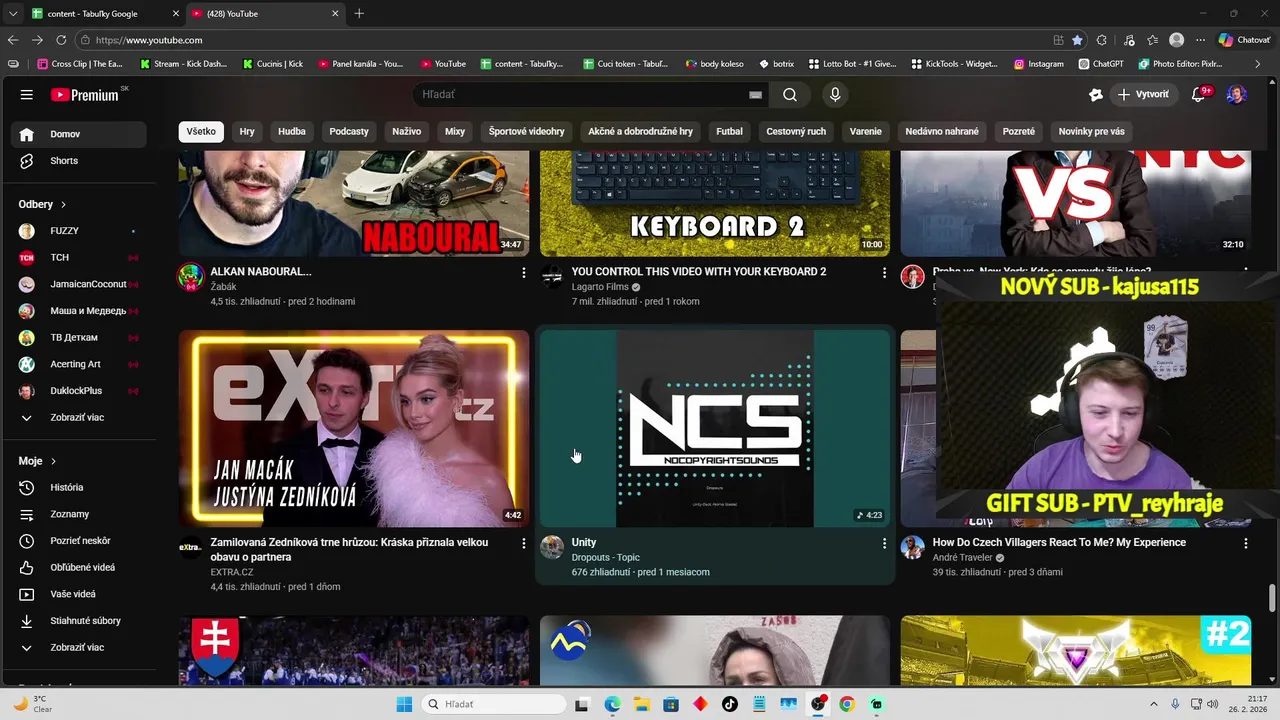Expand the Moje section header
The image size is (1280, 720).
(x=38, y=461)
